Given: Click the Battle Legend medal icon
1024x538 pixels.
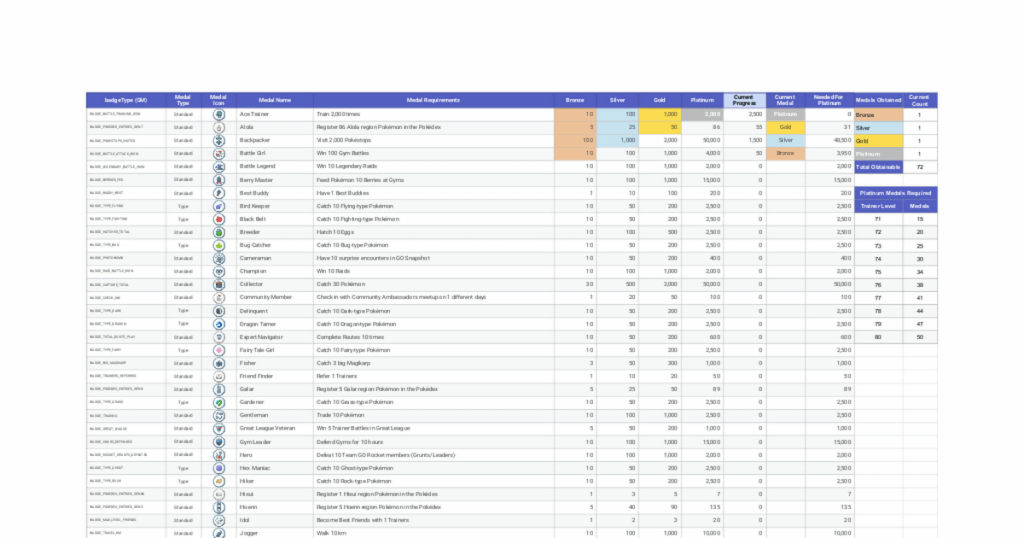Looking at the screenshot, I should click(x=219, y=166).
